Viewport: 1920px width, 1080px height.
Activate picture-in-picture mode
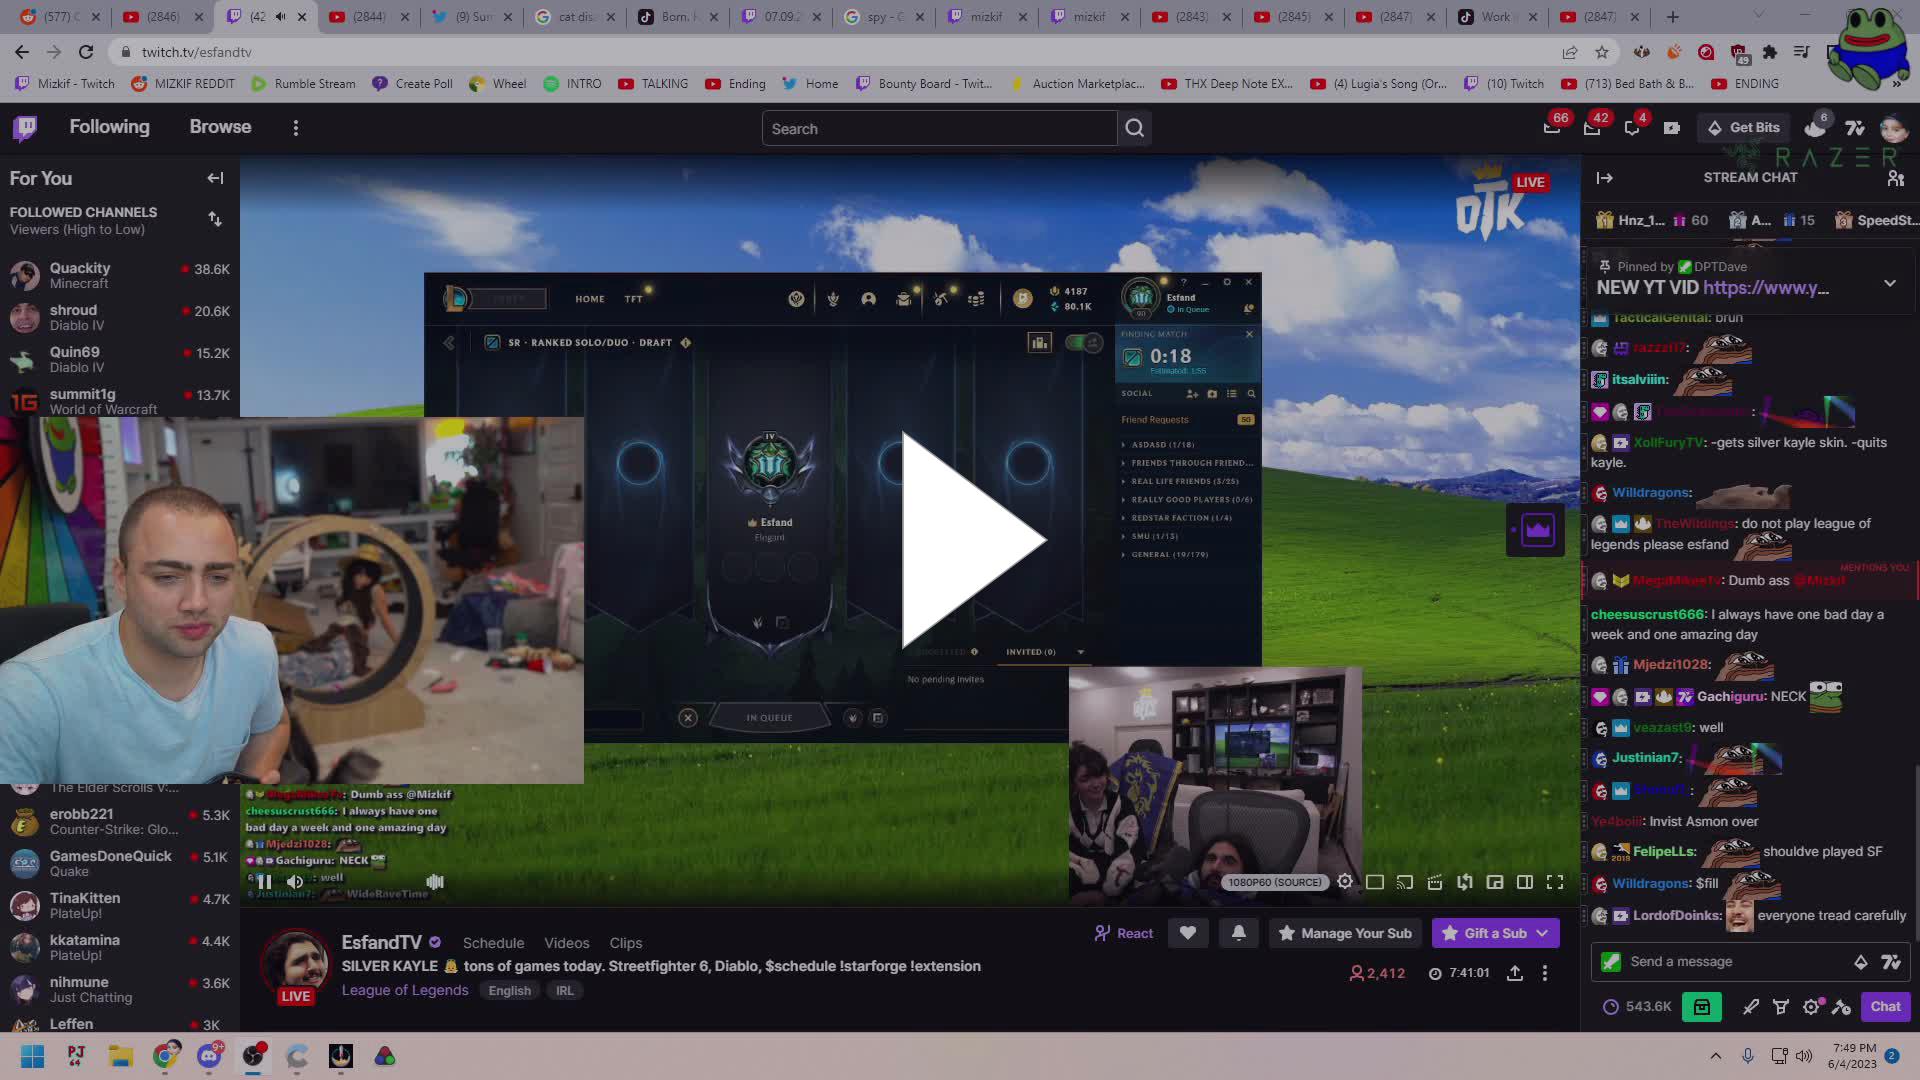[1495, 882]
